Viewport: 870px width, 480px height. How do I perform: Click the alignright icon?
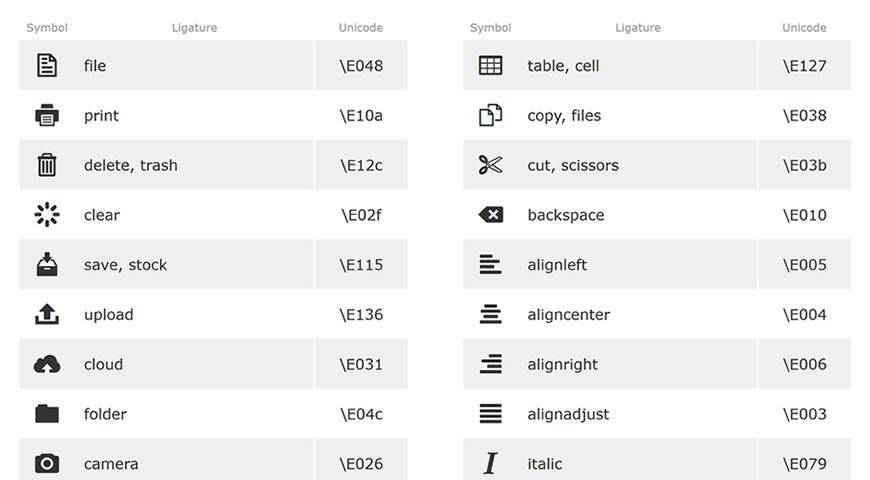tap(490, 364)
